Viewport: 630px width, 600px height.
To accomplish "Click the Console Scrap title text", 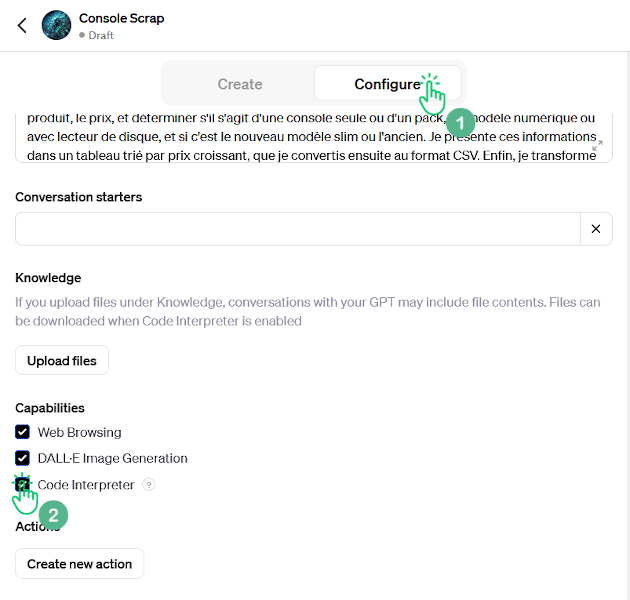I will (x=121, y=18).
